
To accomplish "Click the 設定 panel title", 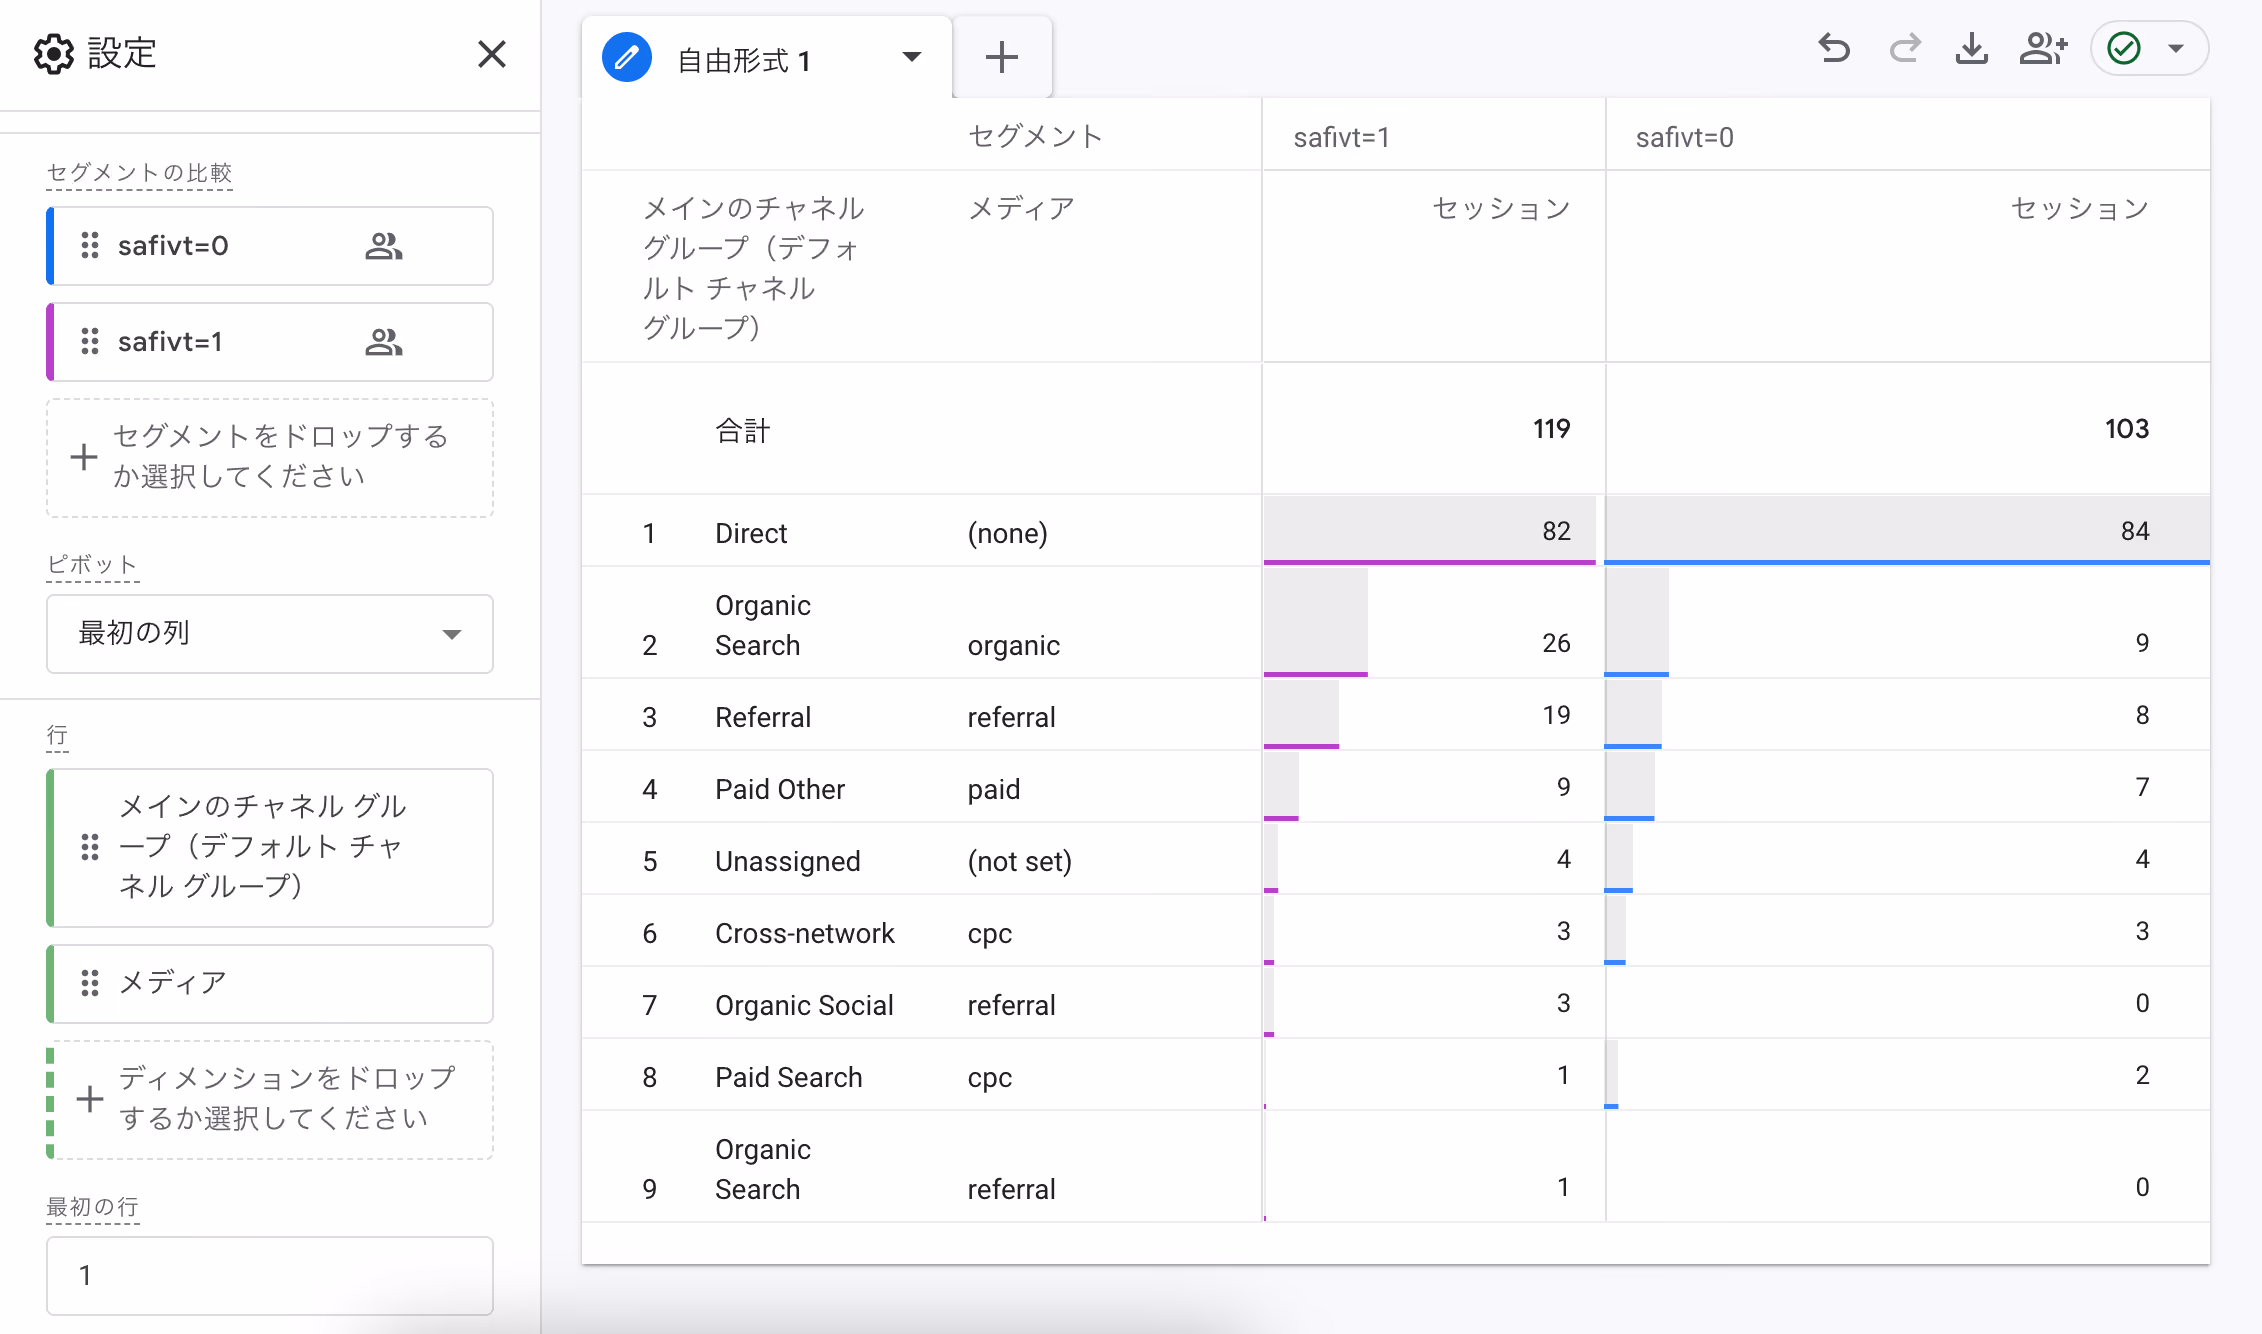I will pyautogui.click(x=122, y=53).
